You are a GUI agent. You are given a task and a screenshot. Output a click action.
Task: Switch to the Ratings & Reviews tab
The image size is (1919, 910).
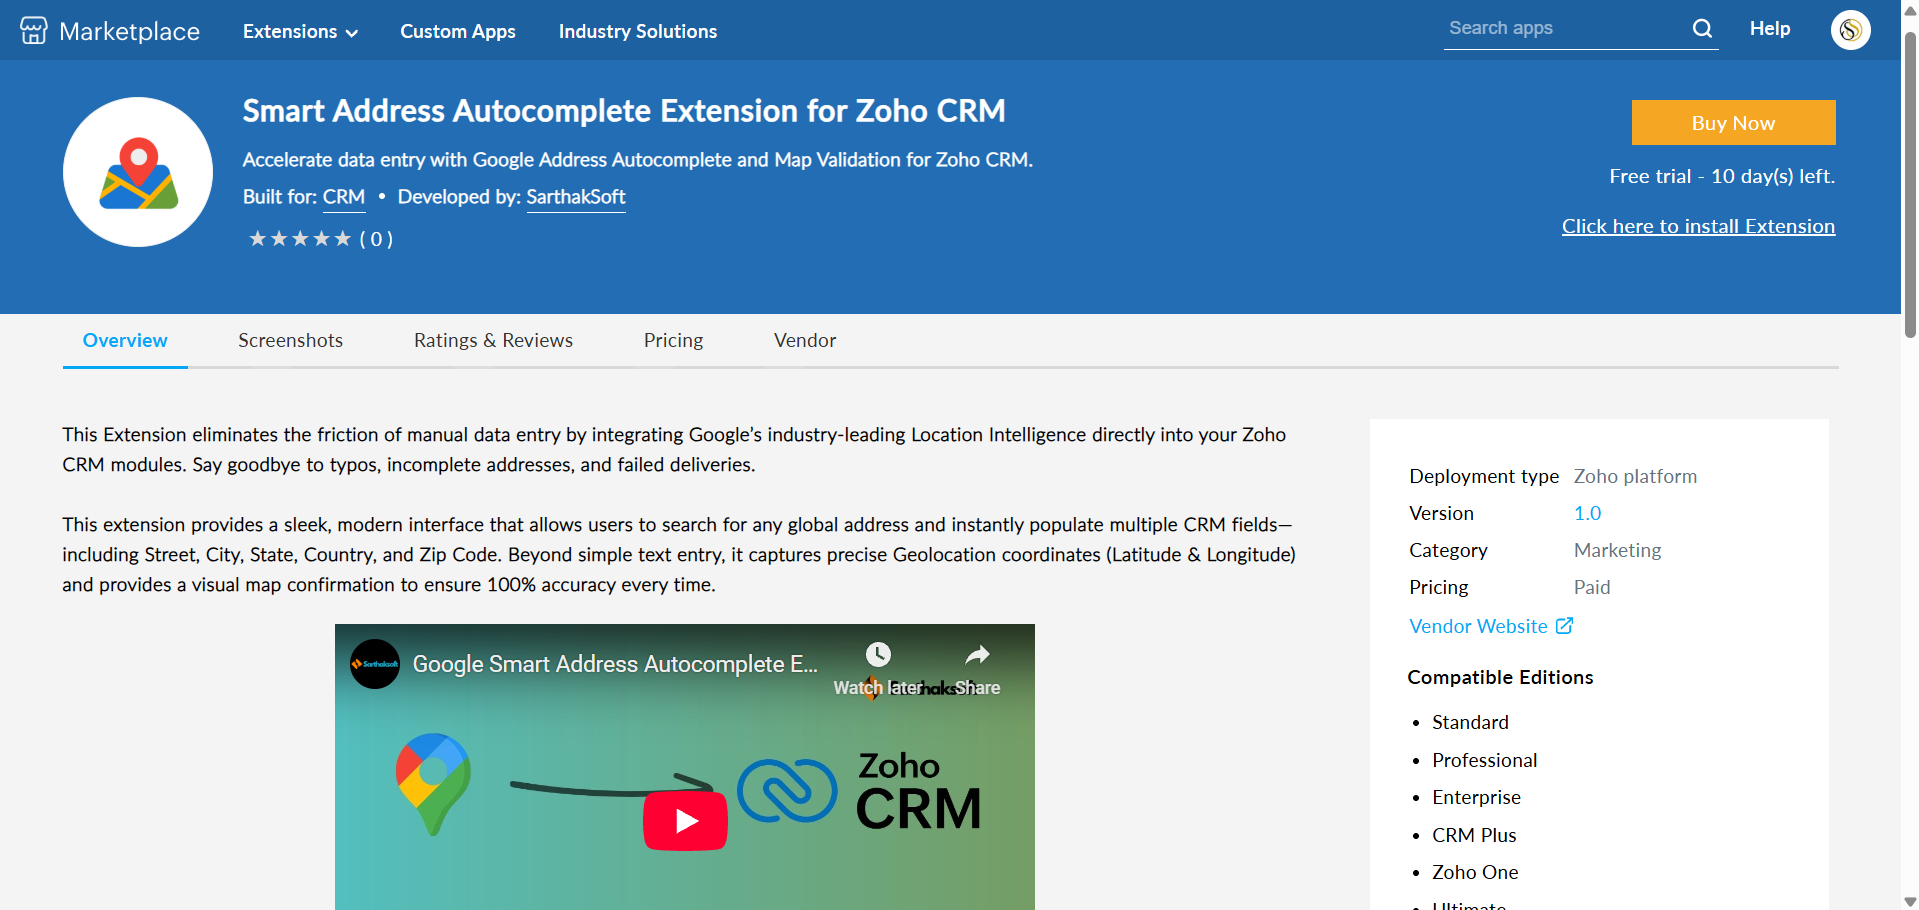(x=493, y=340)
